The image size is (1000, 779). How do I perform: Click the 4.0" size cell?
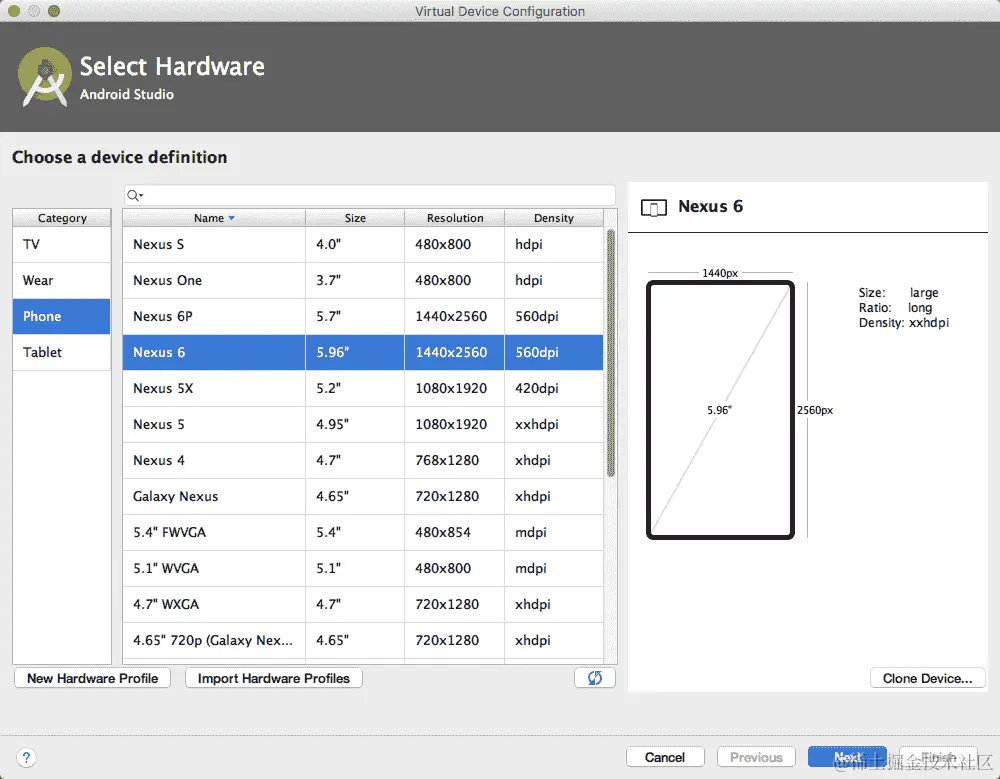point(355,244)
